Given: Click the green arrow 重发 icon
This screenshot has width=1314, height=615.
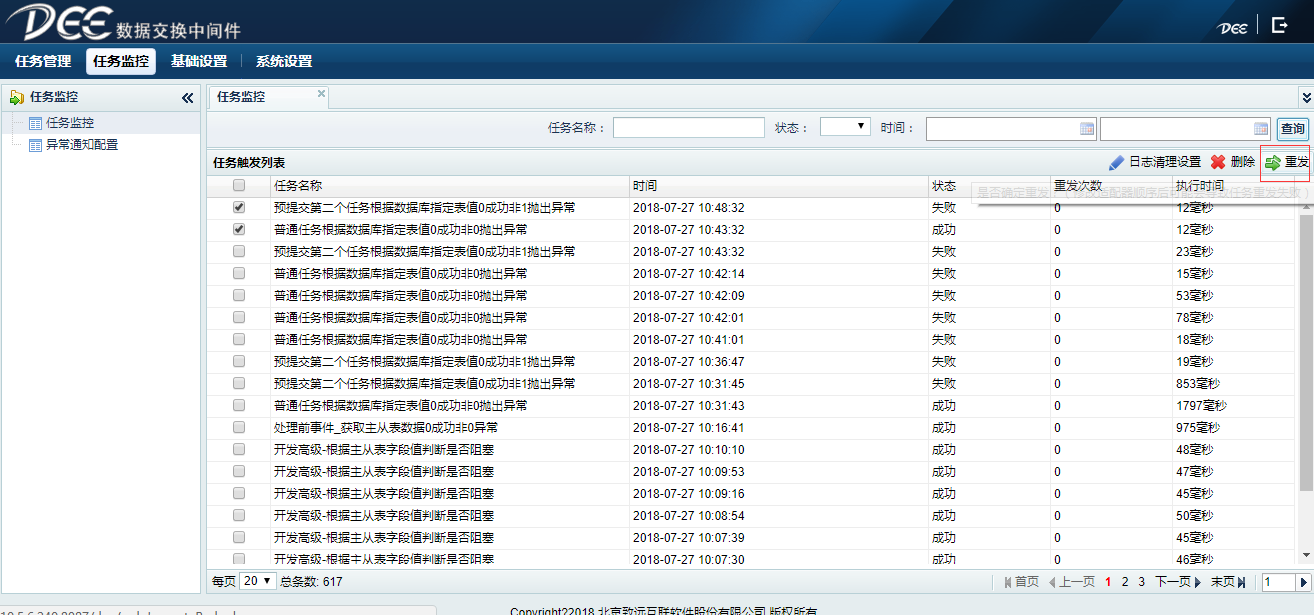Looking at the screenshot, I should [1272, 162].
